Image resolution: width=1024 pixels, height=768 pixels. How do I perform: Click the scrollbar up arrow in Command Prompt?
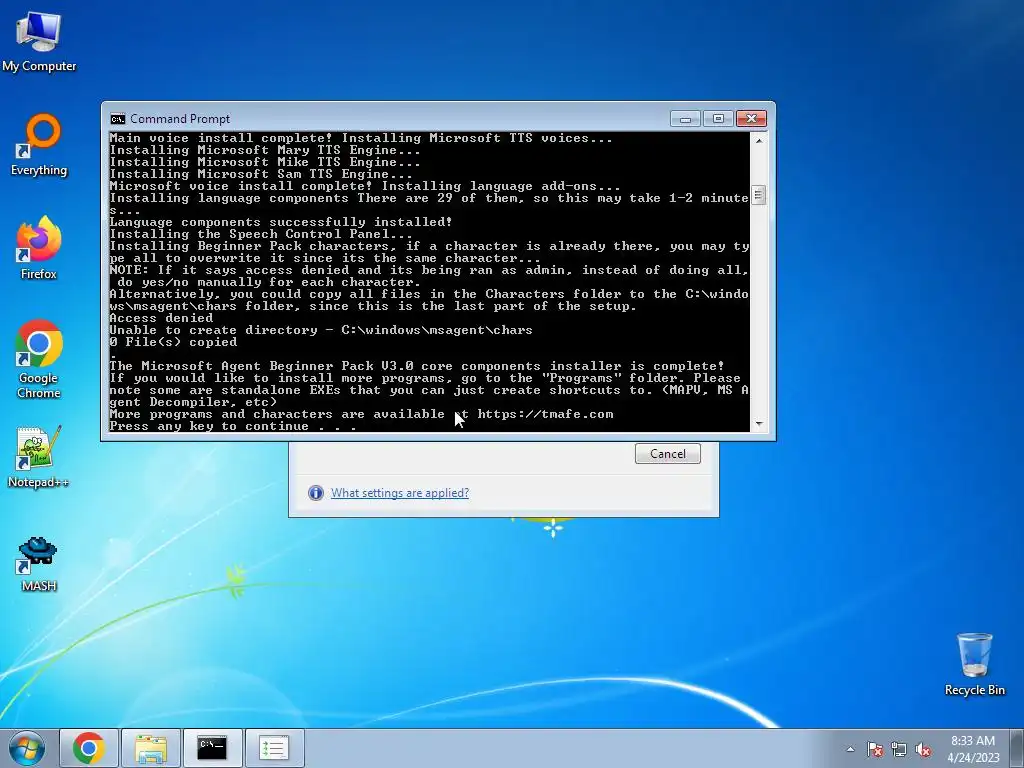pyautogui.click(x=759, y=140)
